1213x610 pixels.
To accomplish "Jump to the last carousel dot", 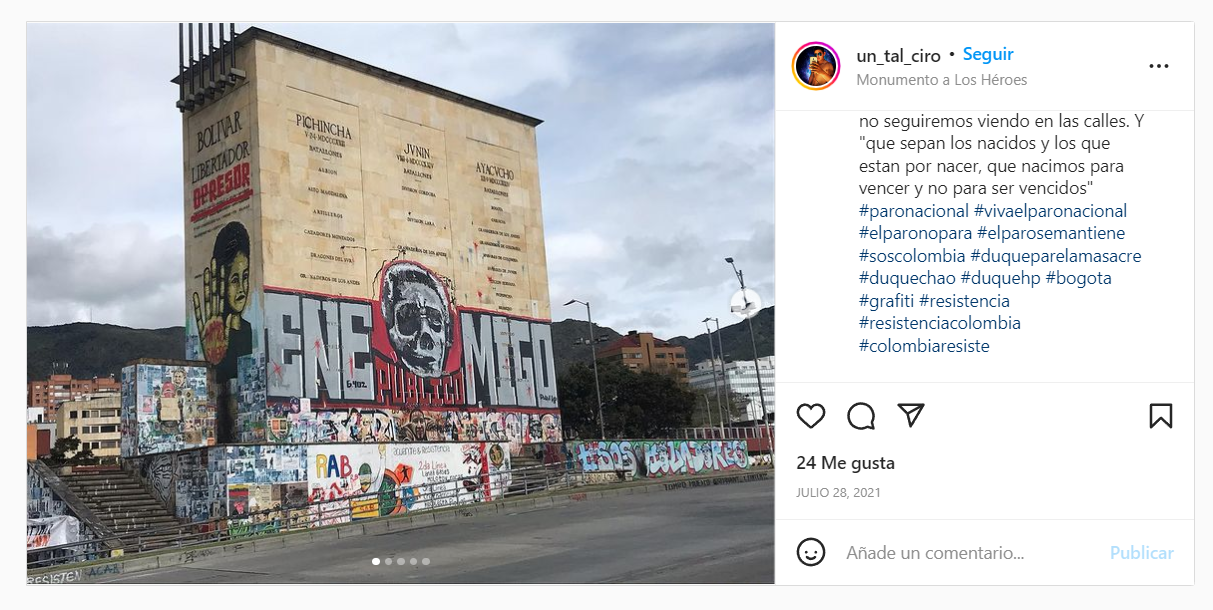I will (426, 562).
